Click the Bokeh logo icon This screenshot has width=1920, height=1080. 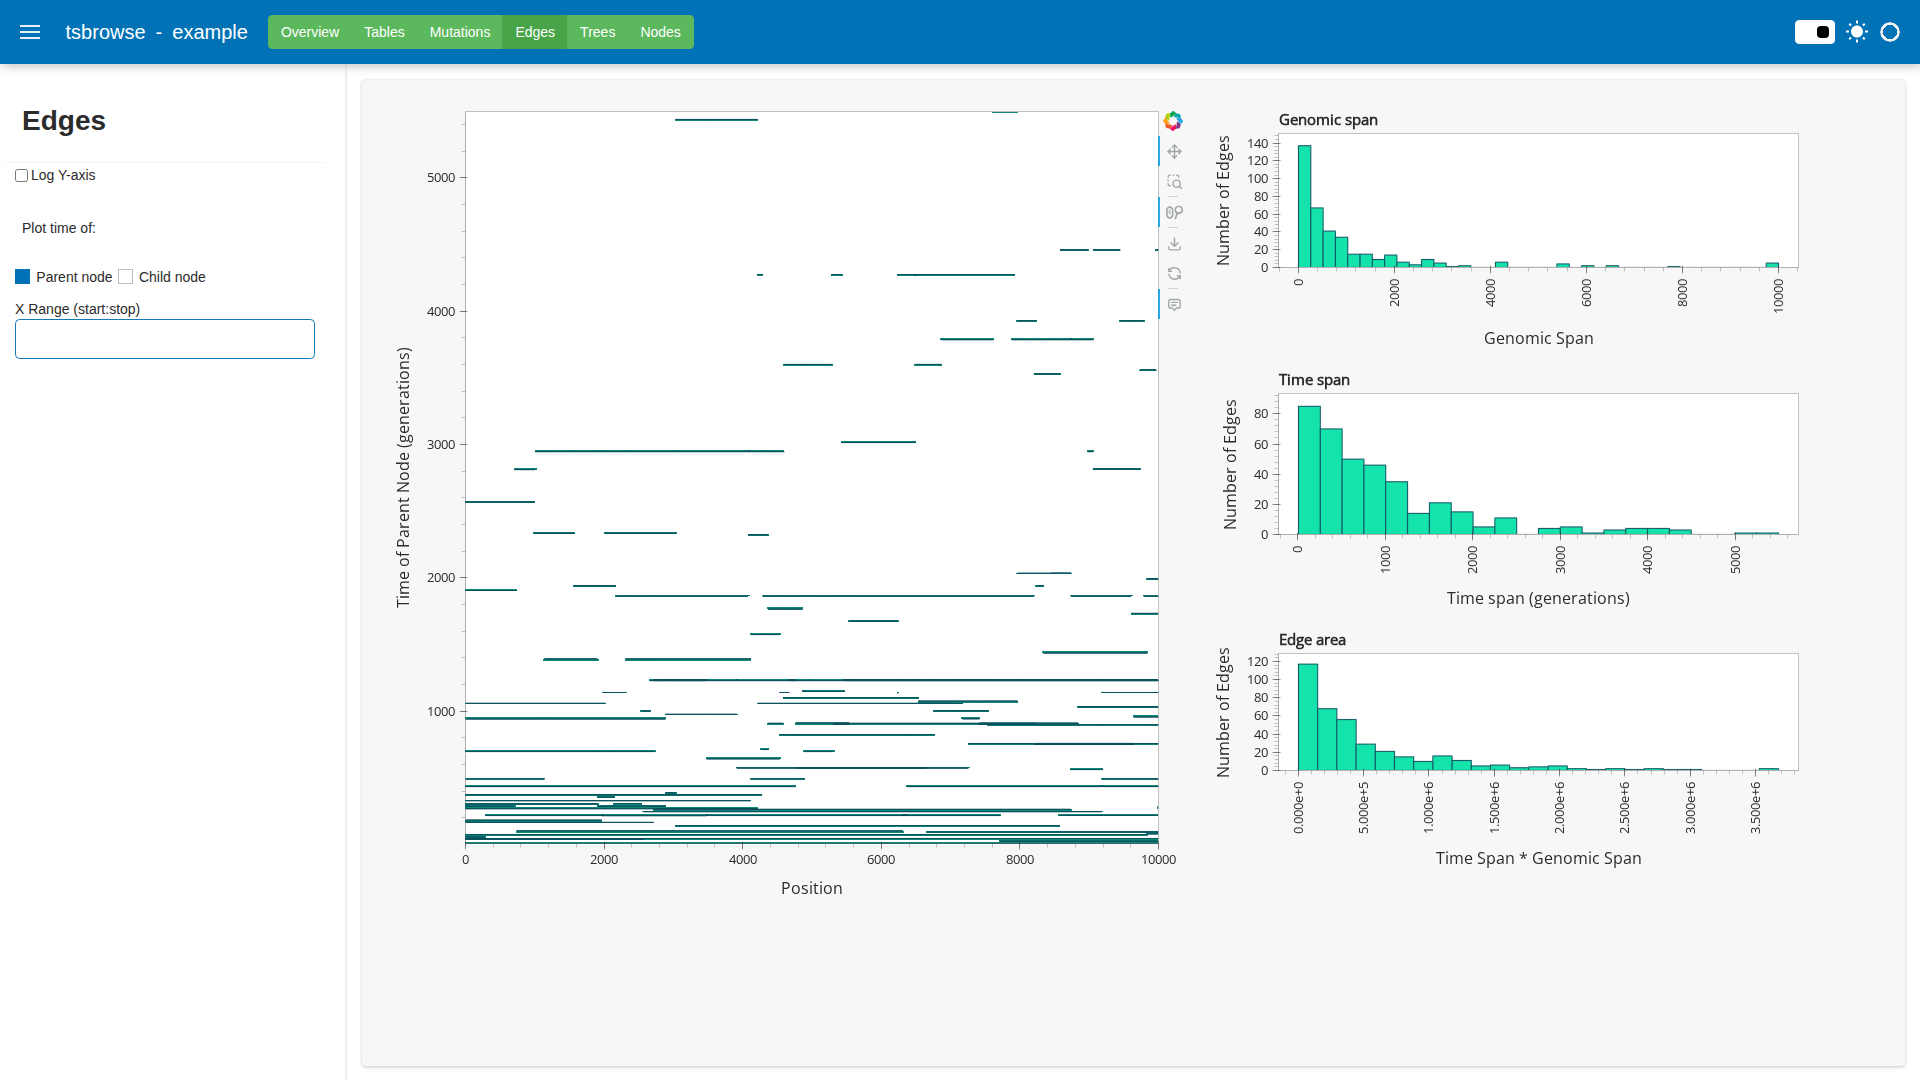click(x=1173, y=121)
